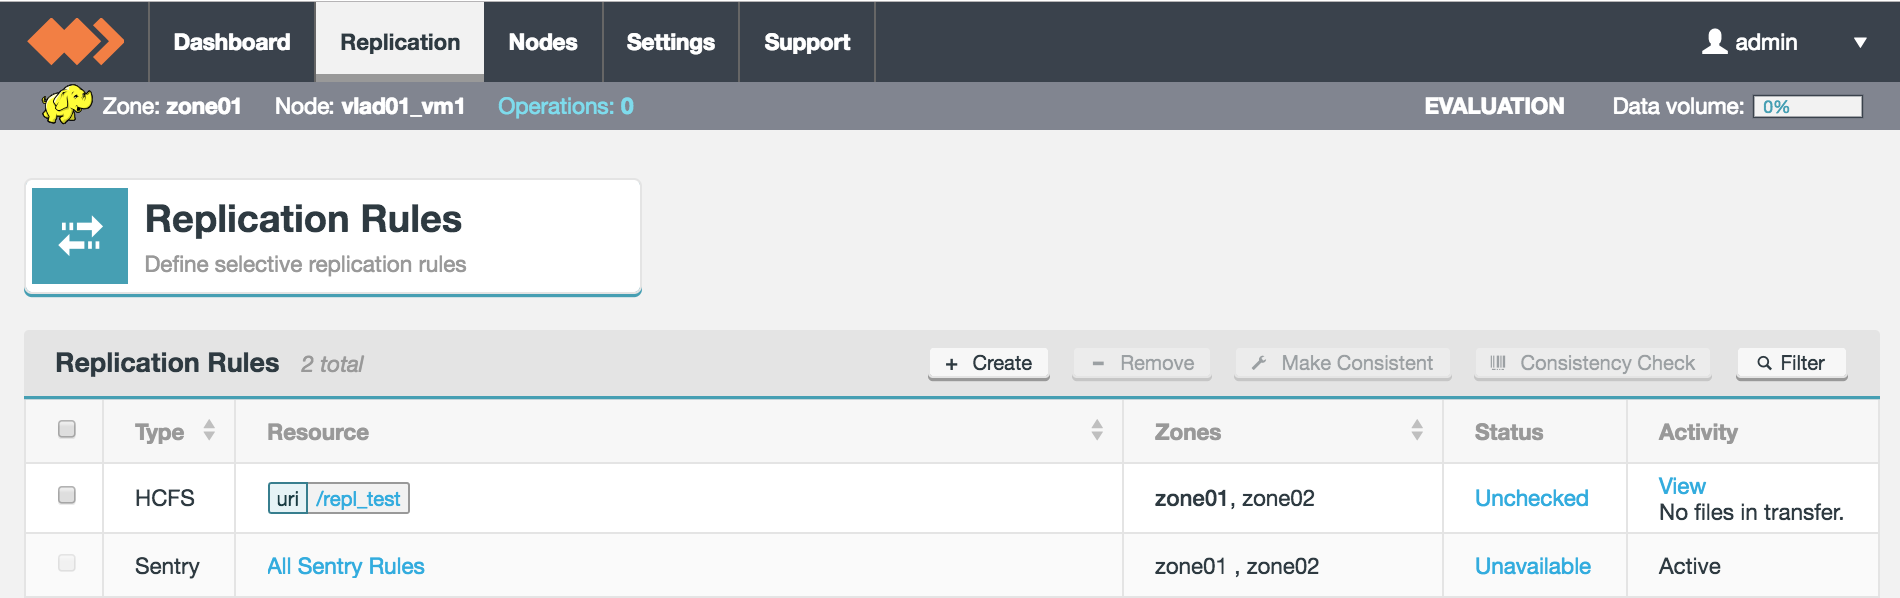Click the Data volume 0% progress bar
This screenshot has height=598, width=1900.
1808,107
